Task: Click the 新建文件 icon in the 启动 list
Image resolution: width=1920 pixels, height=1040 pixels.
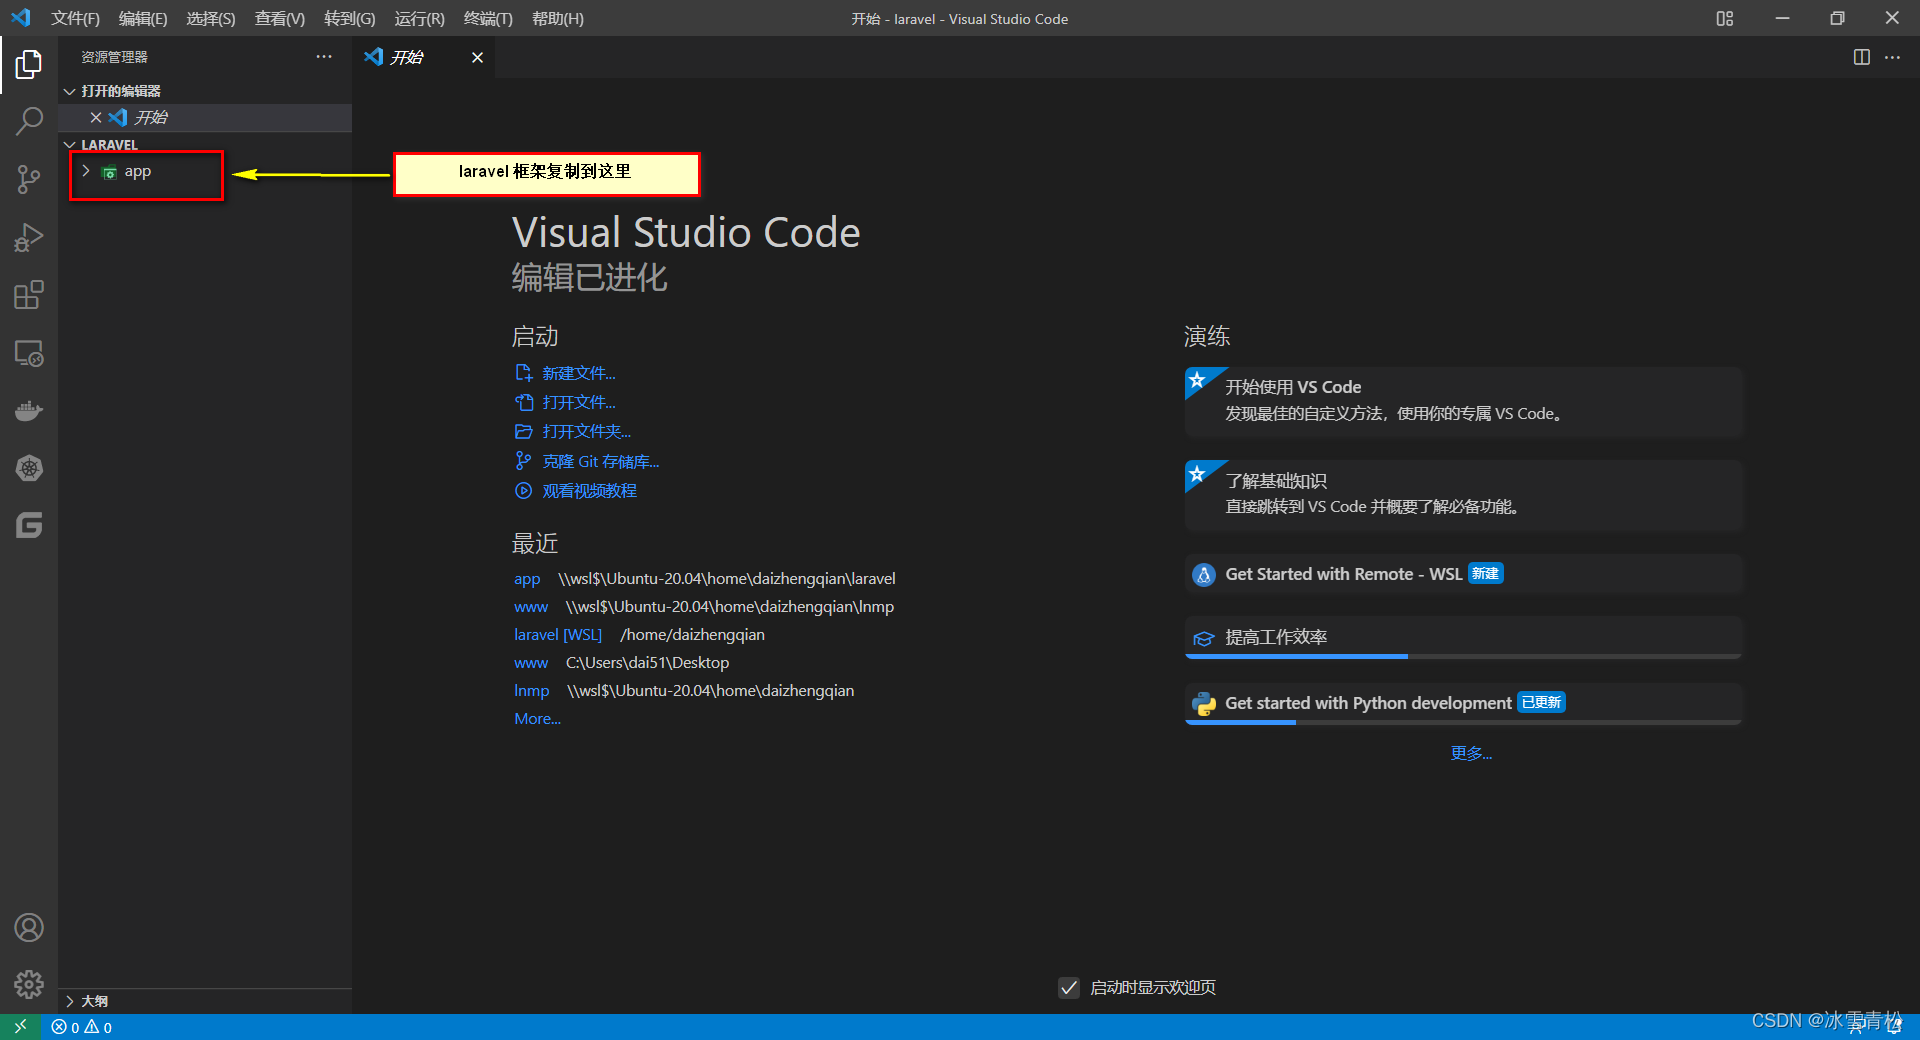Action: pos(523,373)
